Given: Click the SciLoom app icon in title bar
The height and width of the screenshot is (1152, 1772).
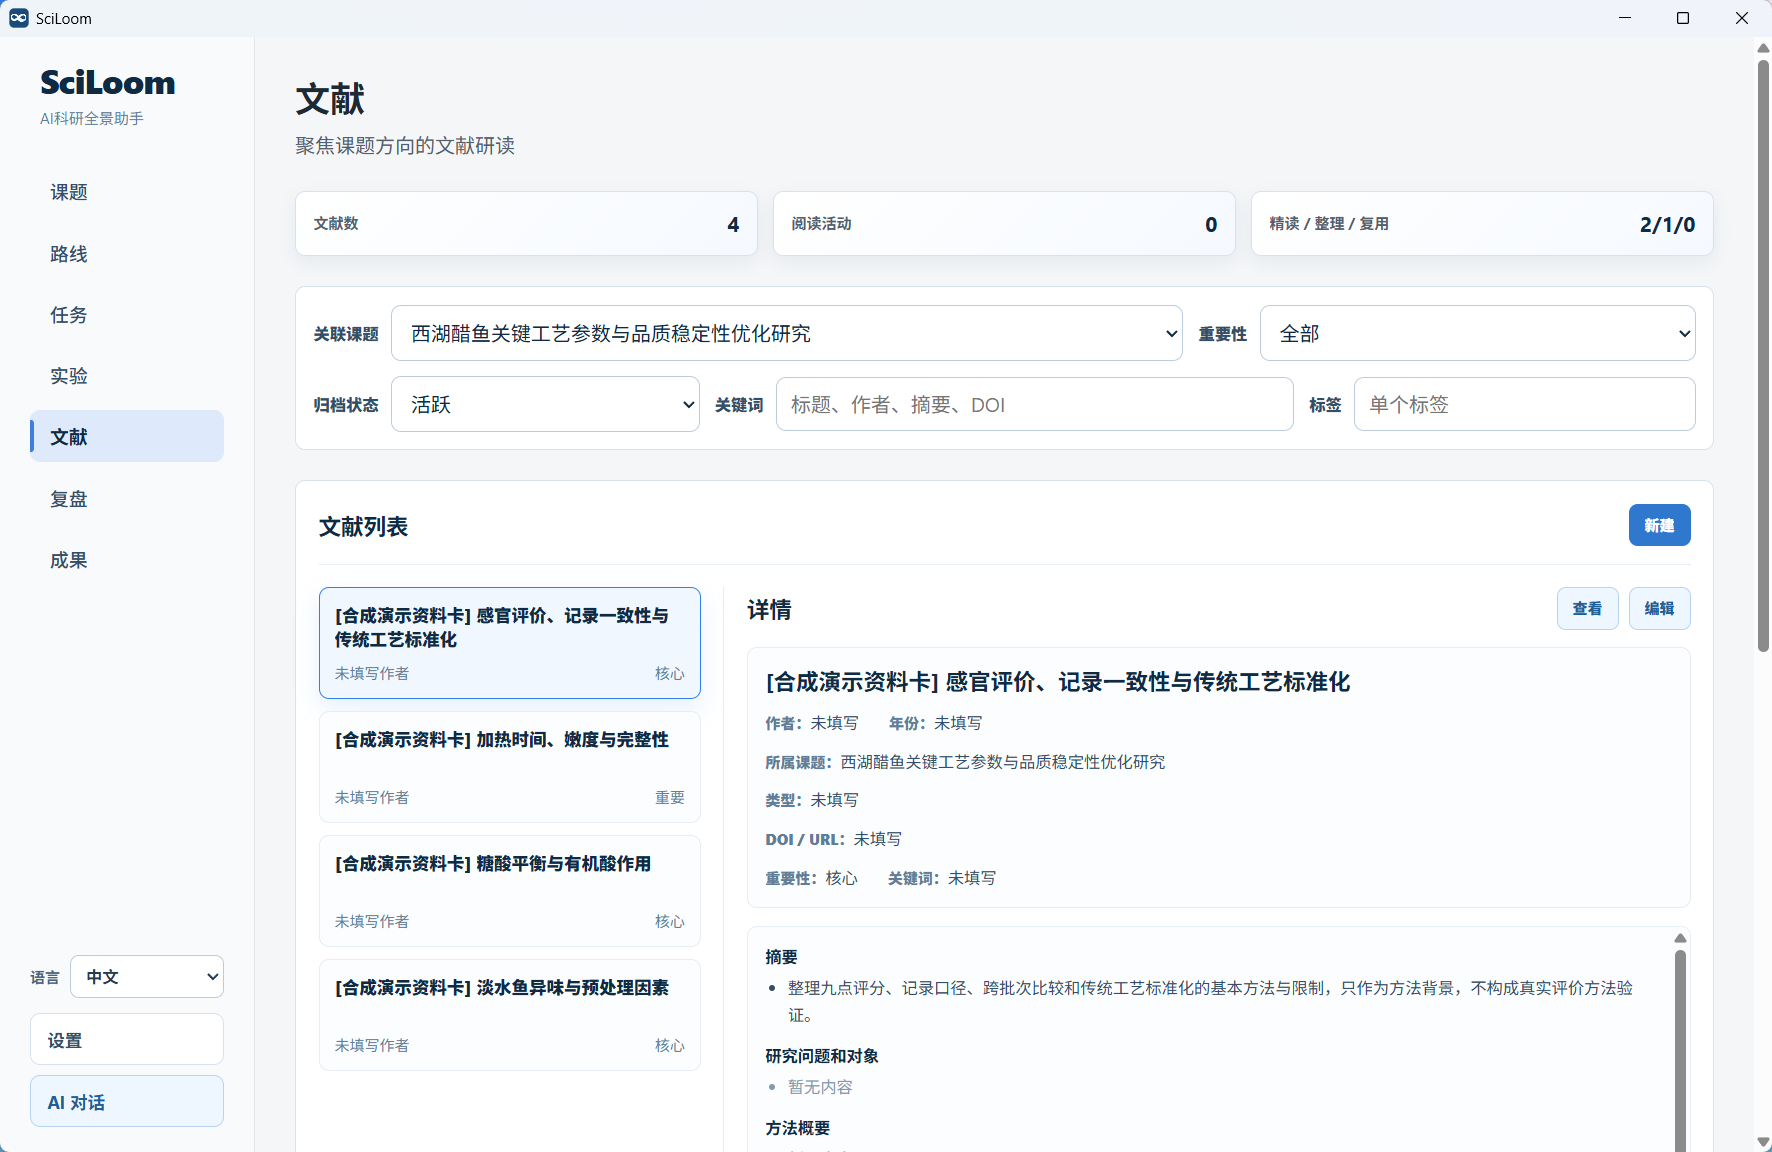Looking at the screenshot, I should coord(18,18).
